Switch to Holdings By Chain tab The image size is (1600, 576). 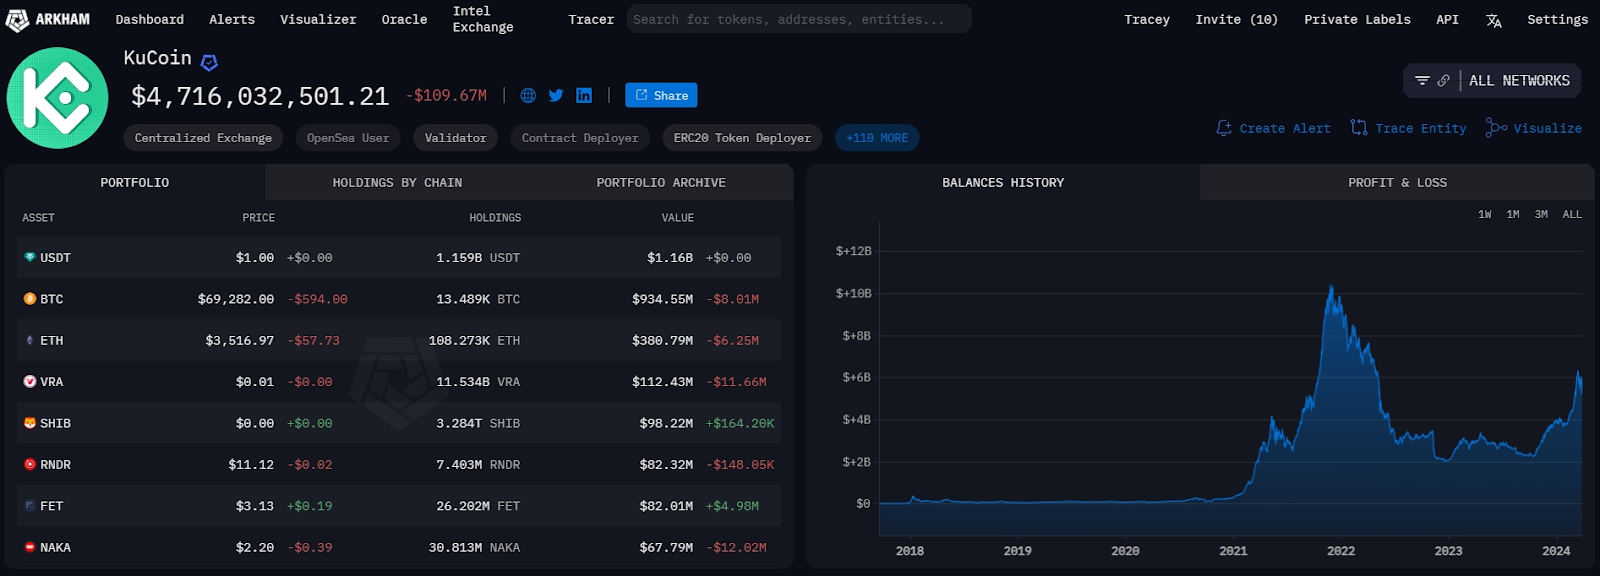[x=397, y=182]
